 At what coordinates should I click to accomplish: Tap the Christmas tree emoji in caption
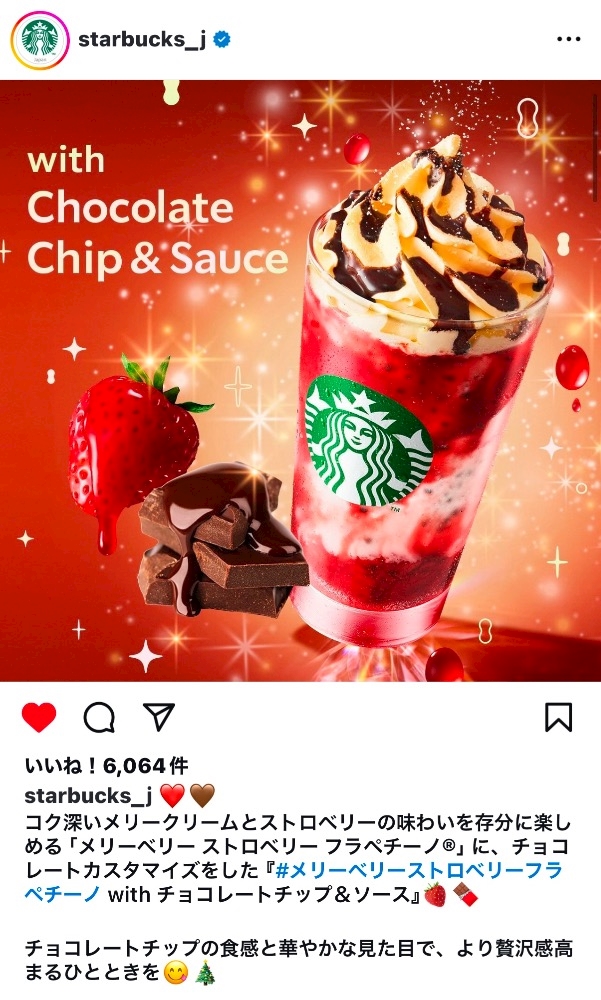point(204,973)
